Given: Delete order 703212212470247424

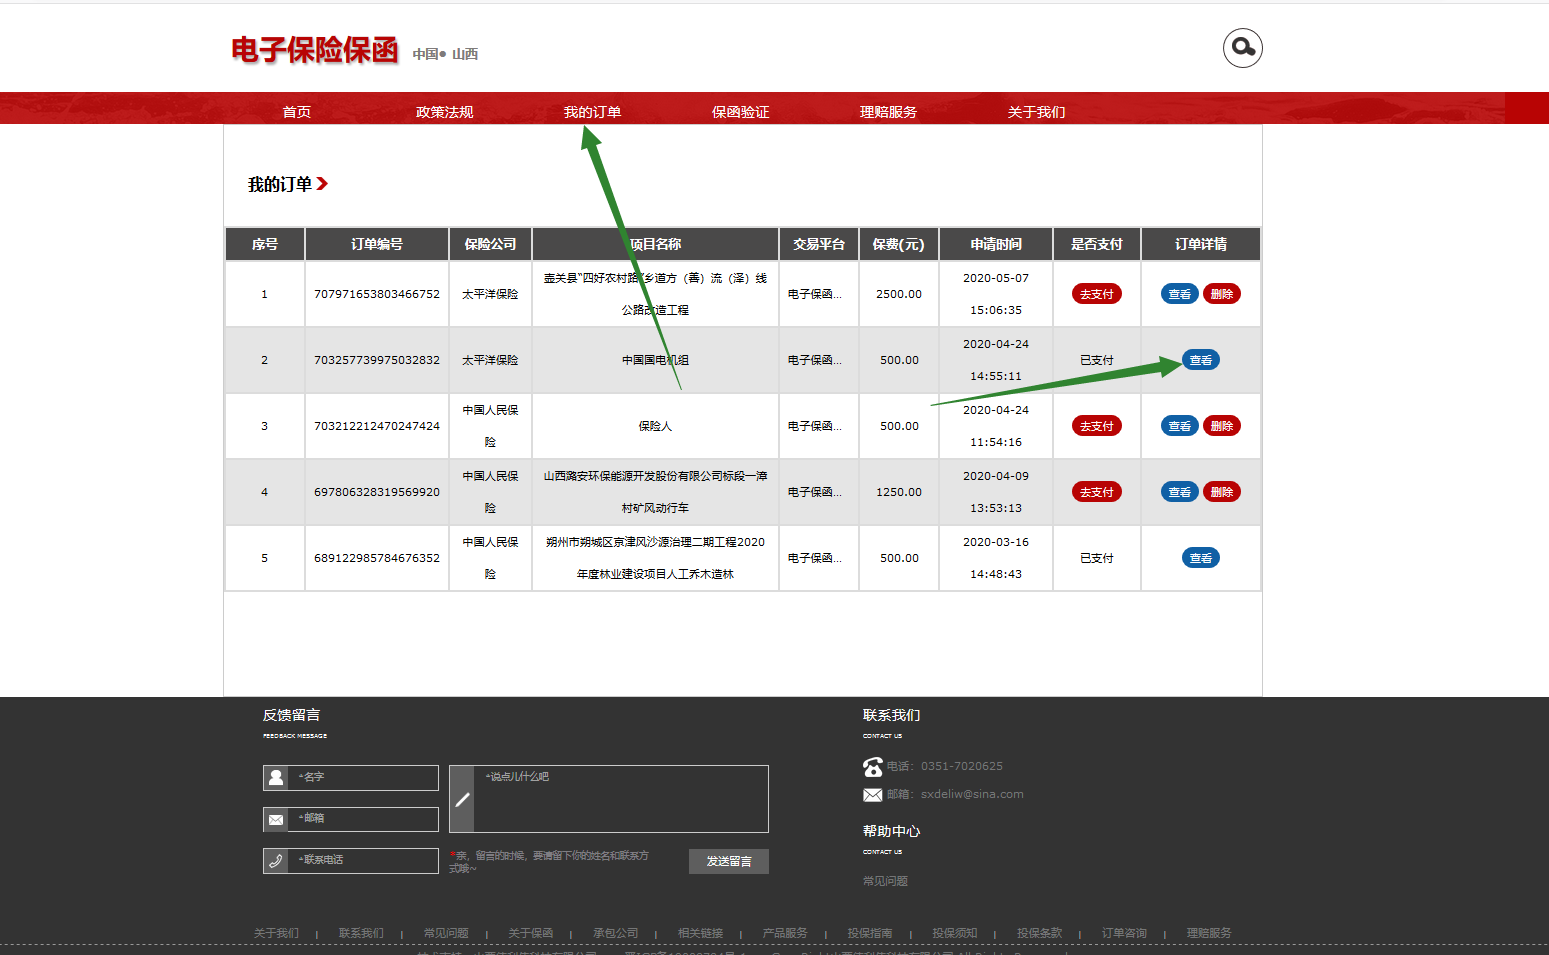Looking at the screenshot, I should click(x=1221, y=426).
